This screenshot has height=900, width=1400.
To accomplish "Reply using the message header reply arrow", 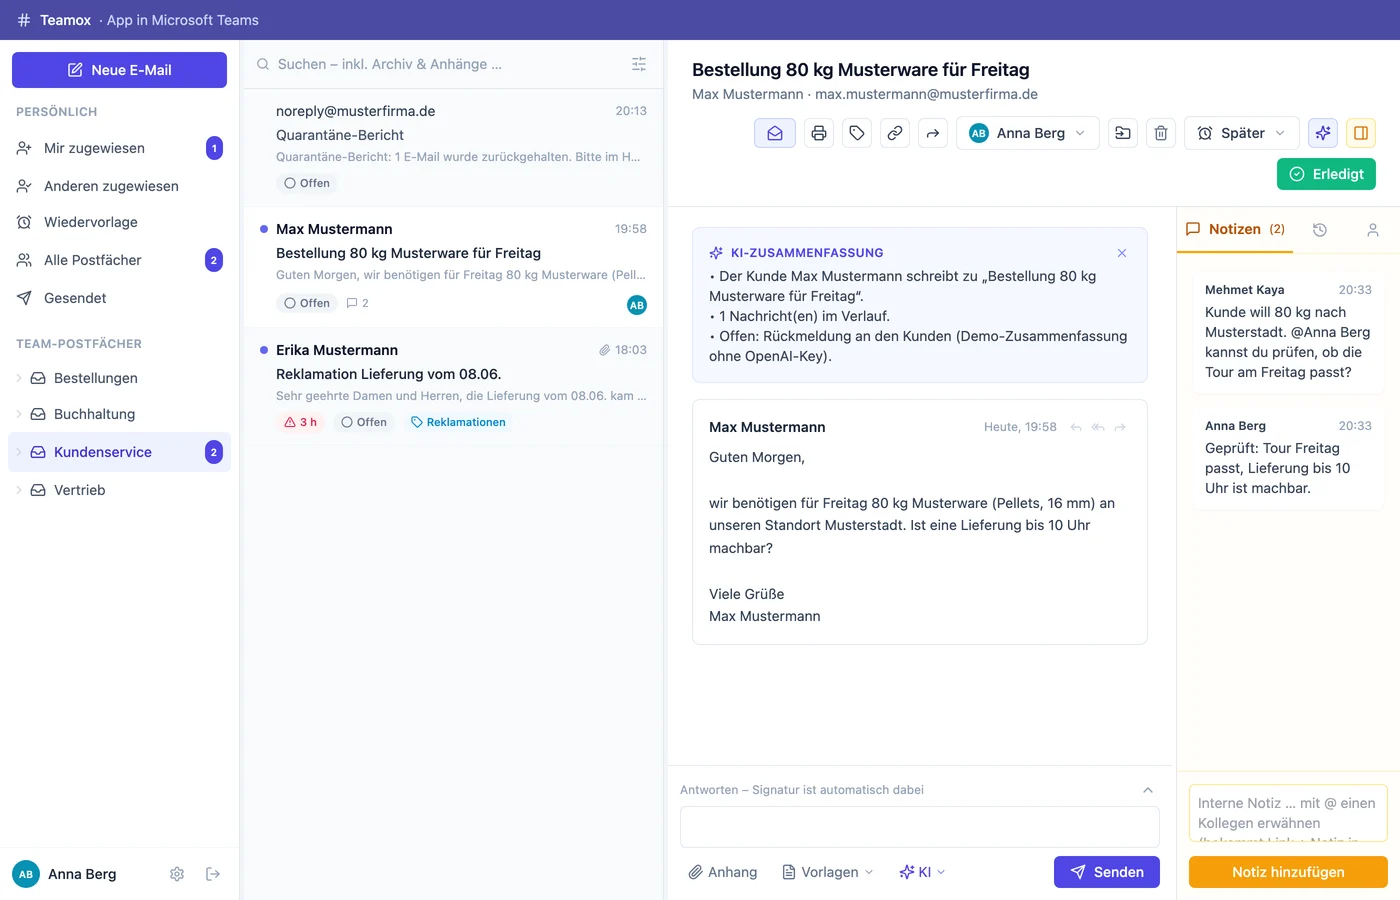I will pos(1076,427).
